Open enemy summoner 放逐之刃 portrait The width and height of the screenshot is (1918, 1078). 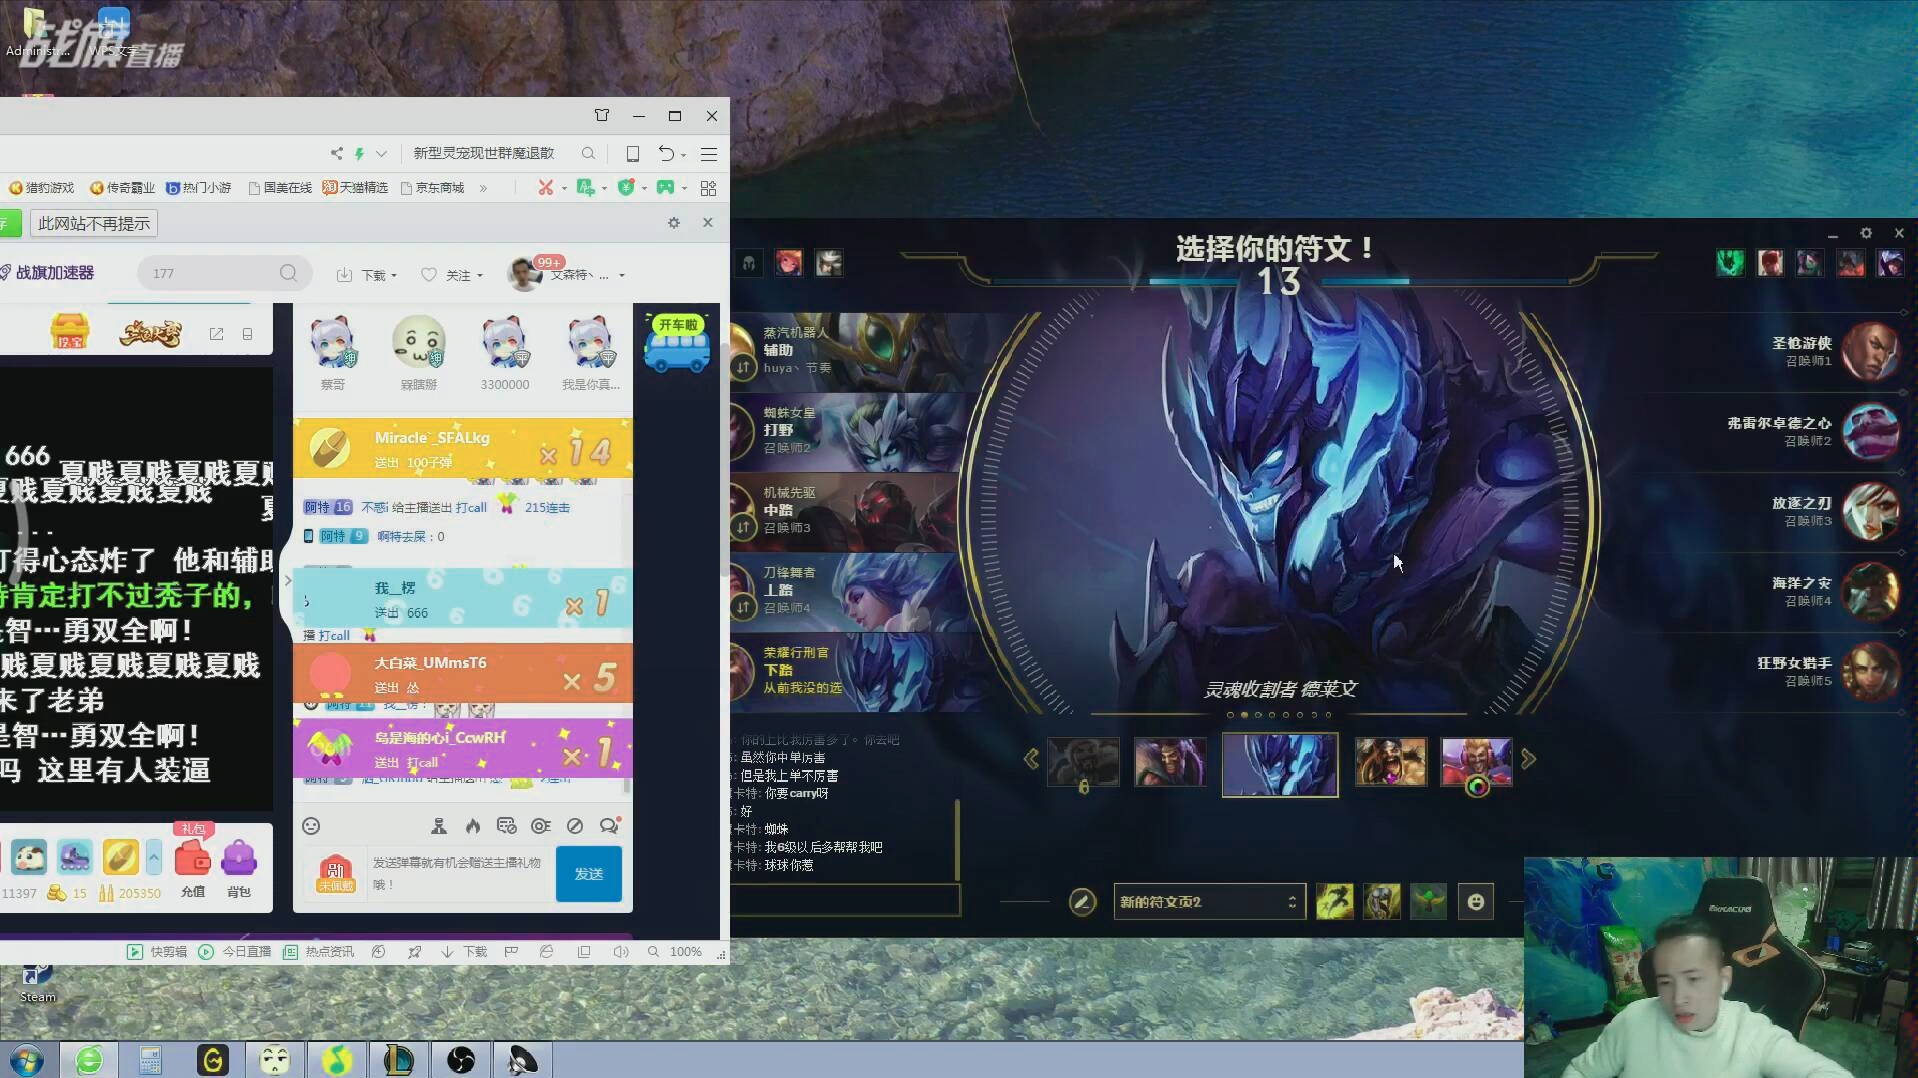point(1870,512)
